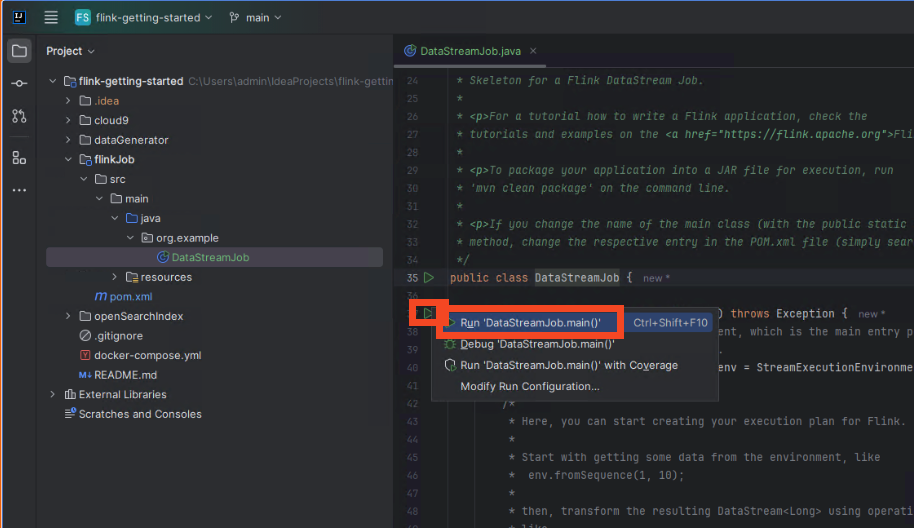This screenshot has height=528, width=914.
Task: Select DataStreamJob file in project tree
Action: 215,257
